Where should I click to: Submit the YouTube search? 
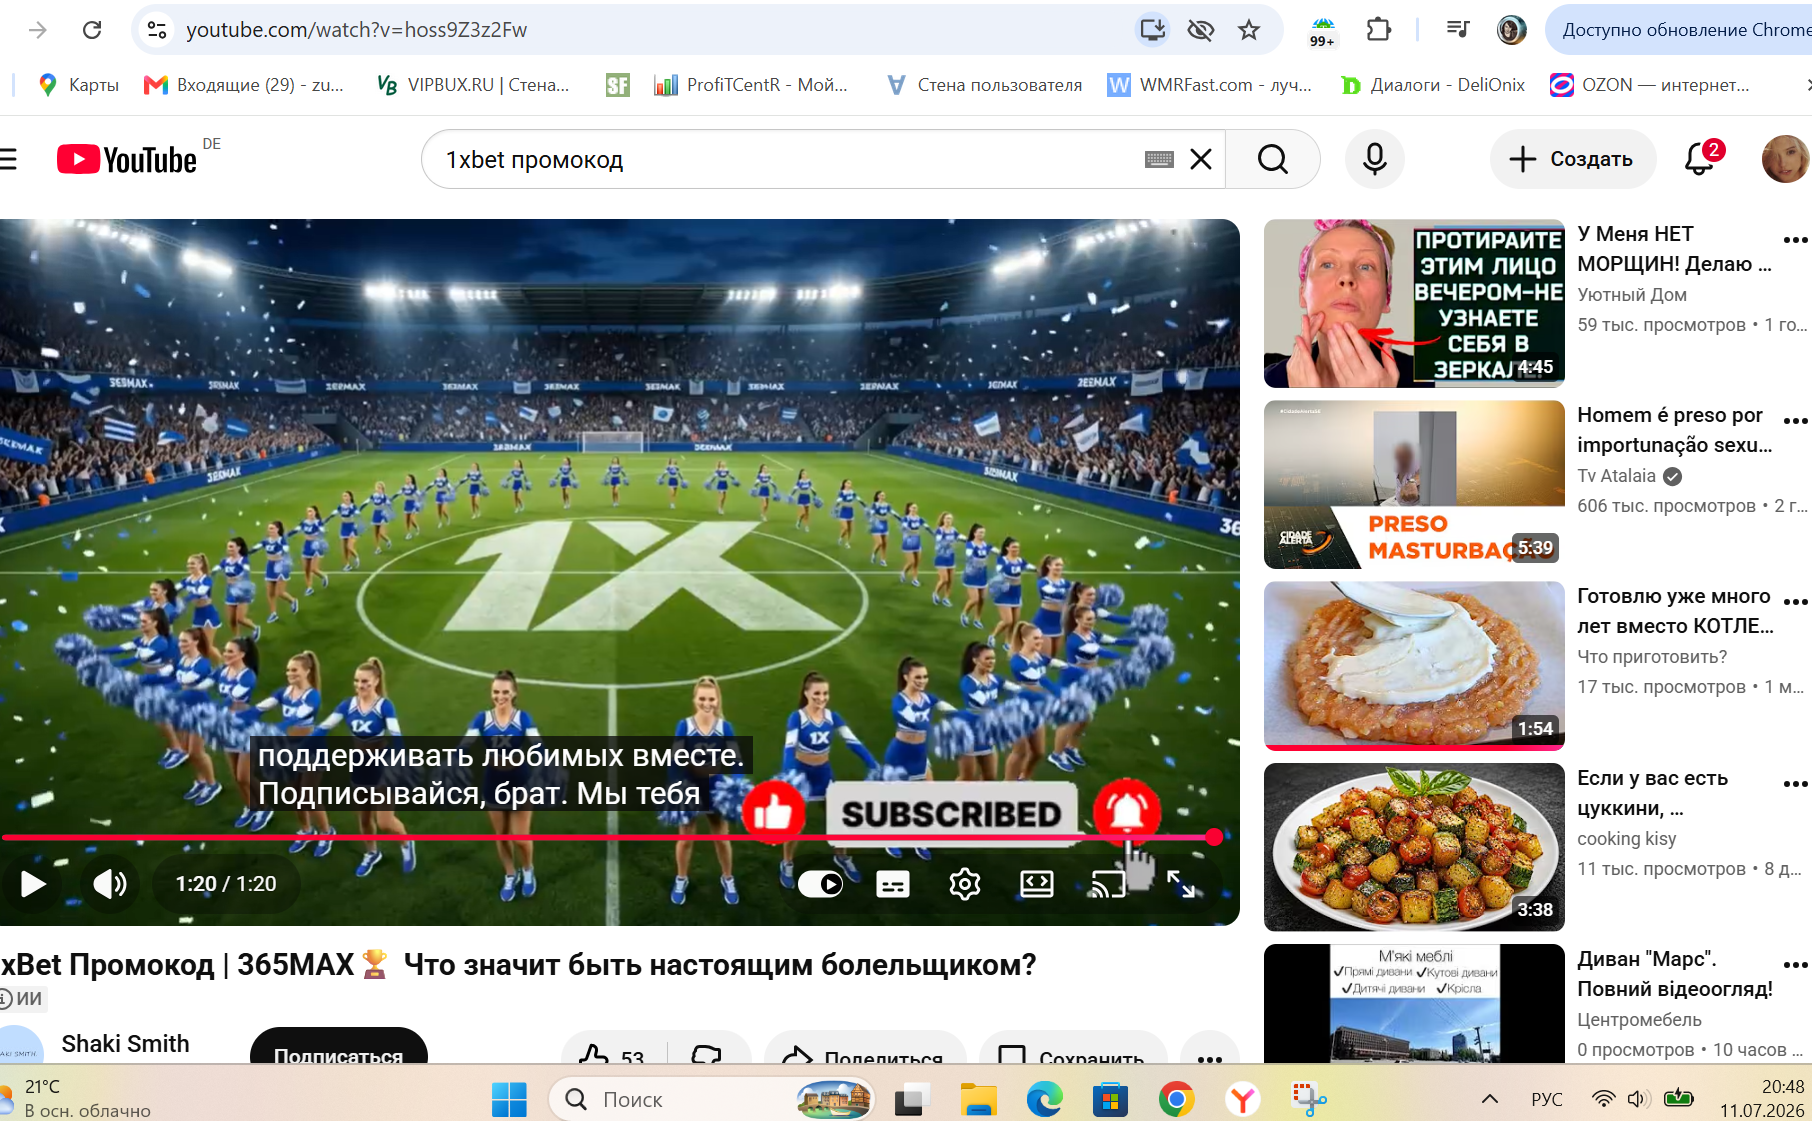coord(1272,159)
